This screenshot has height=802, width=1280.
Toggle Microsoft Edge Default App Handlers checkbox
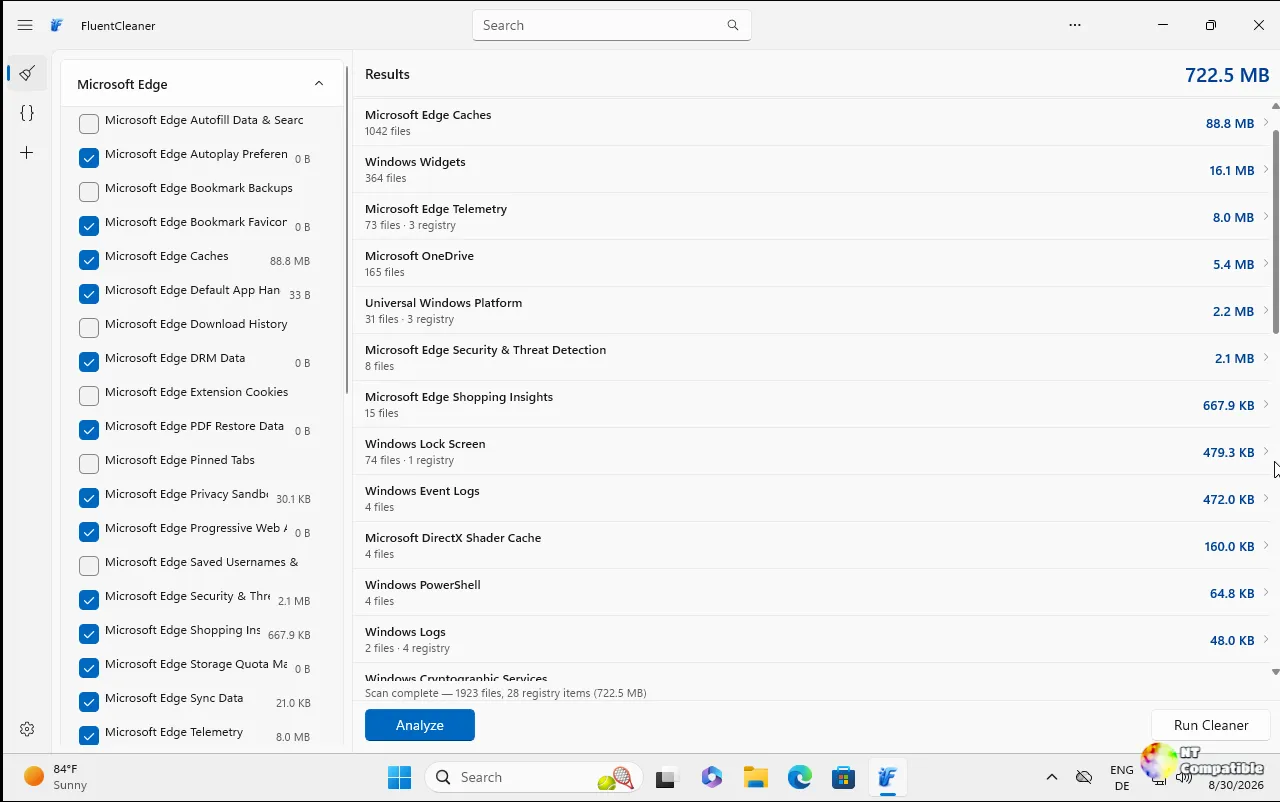click(x=89, y=293)
